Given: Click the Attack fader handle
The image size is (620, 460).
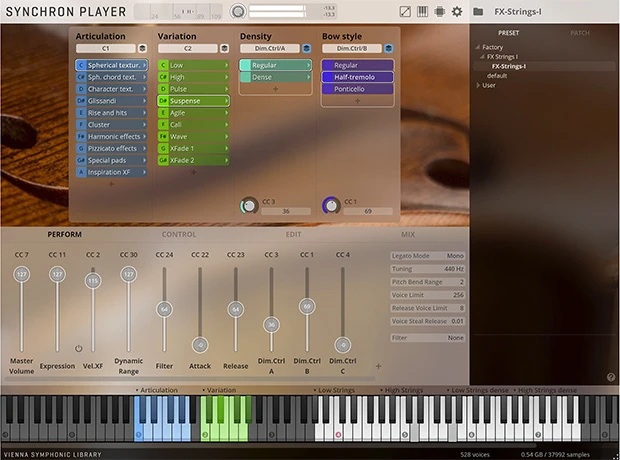Looking at the screenshot, I should 200,345.
